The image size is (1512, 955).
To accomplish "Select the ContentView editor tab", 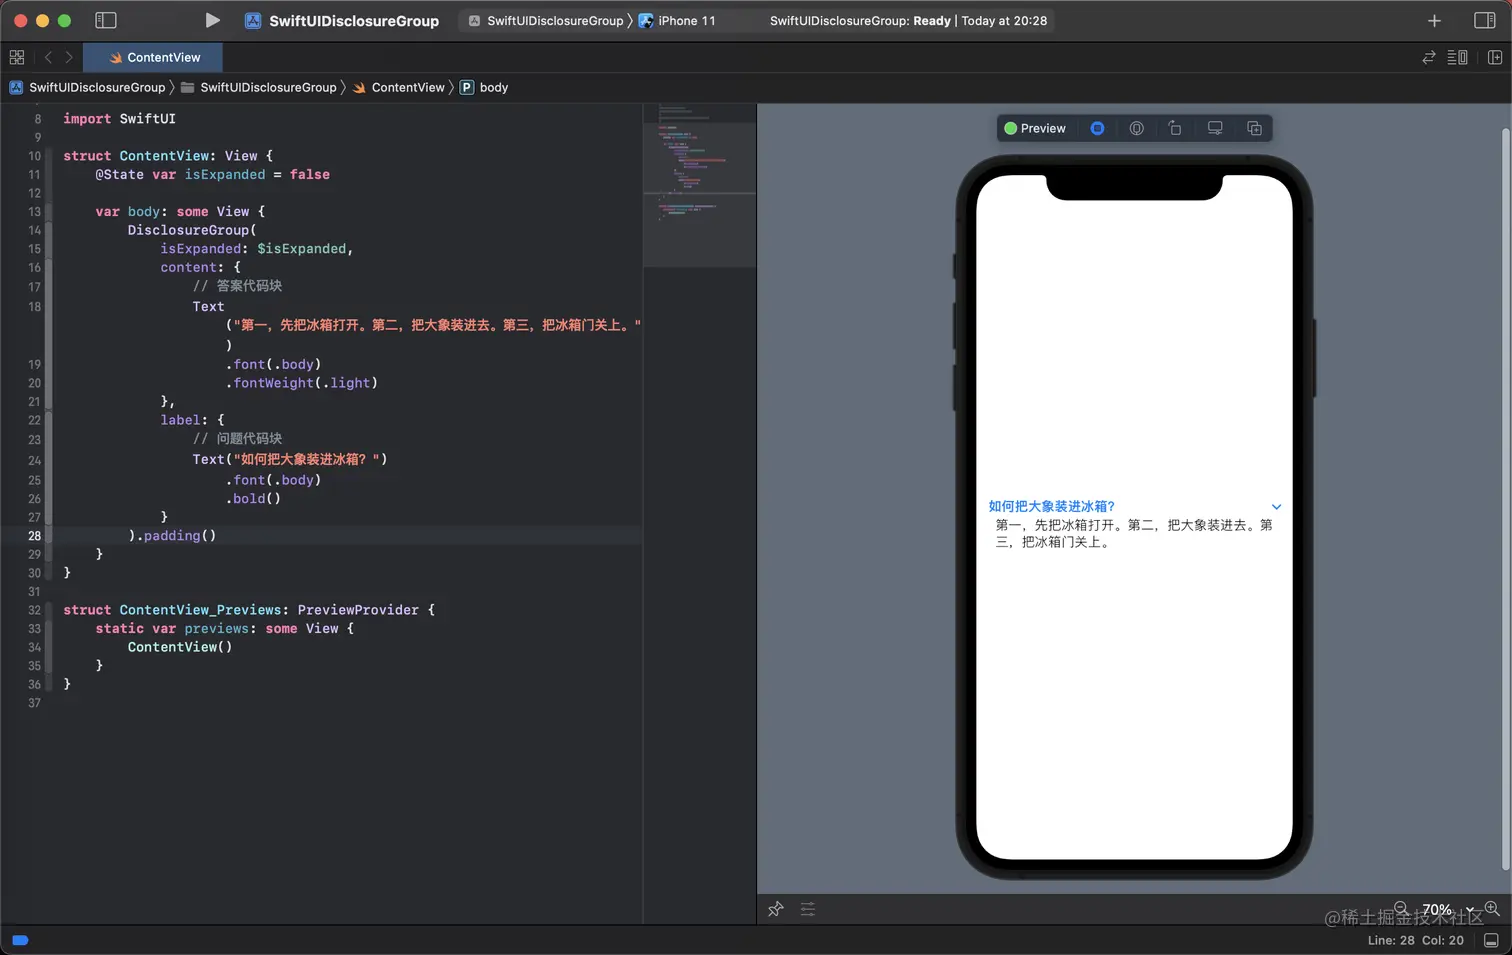I will click(154, 57).
